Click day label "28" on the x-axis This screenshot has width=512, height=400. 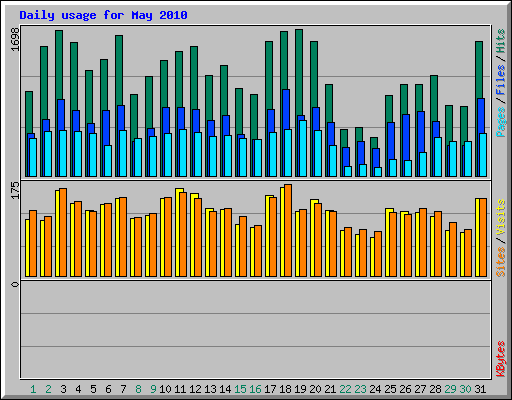(435, 389)
